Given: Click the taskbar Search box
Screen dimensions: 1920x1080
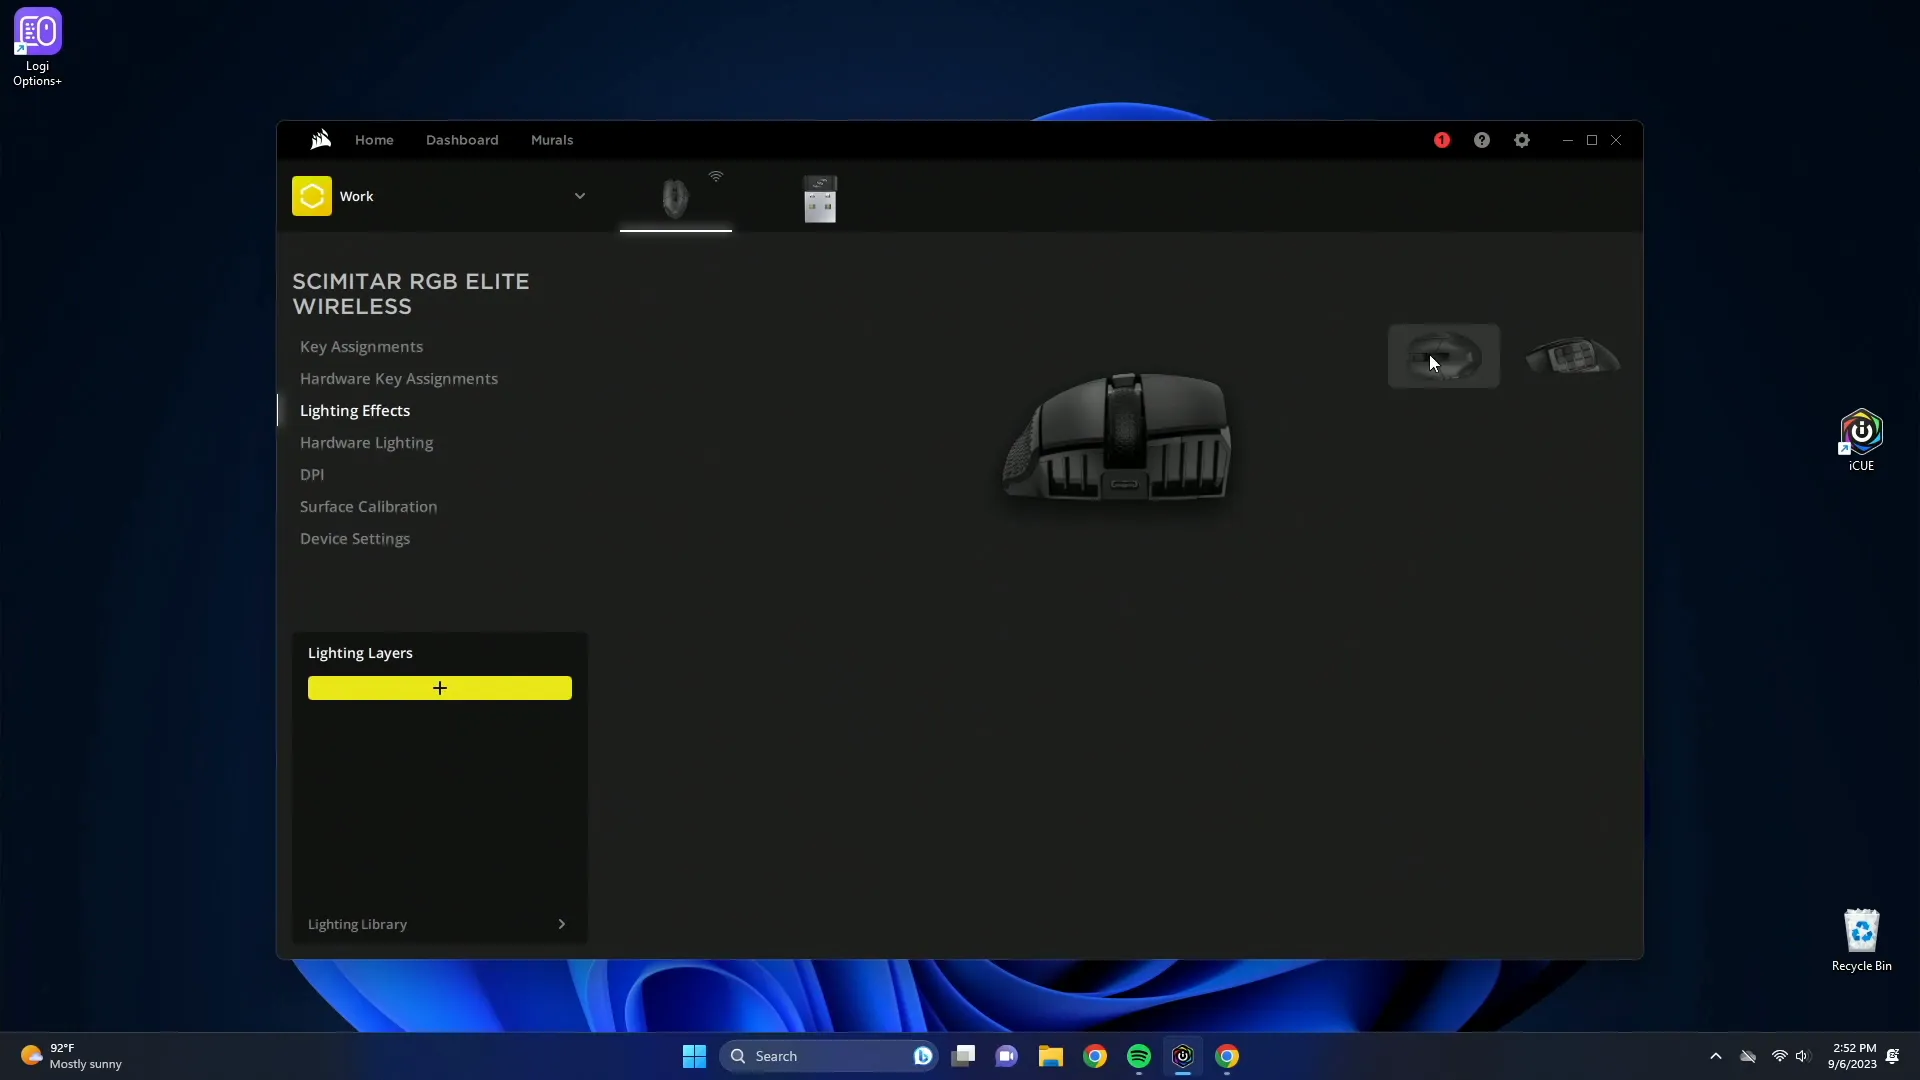Looking at the screenshot, I should pyautogui.click(x=828, y=1056).
